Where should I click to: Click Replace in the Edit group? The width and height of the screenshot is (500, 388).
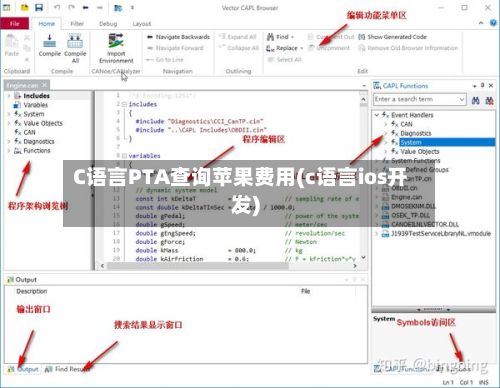282,48
